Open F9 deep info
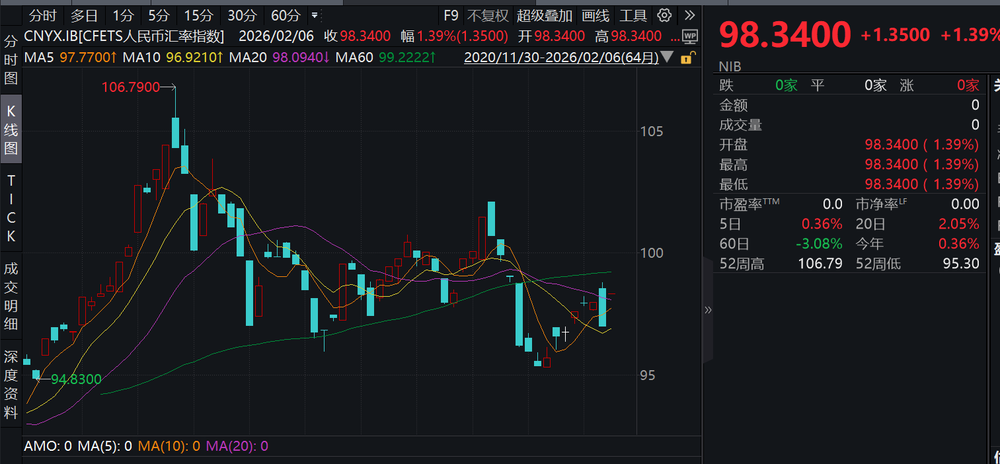The width and height of the screenshot is (1000, 464). pyautogui.click(x=451, y=15)
